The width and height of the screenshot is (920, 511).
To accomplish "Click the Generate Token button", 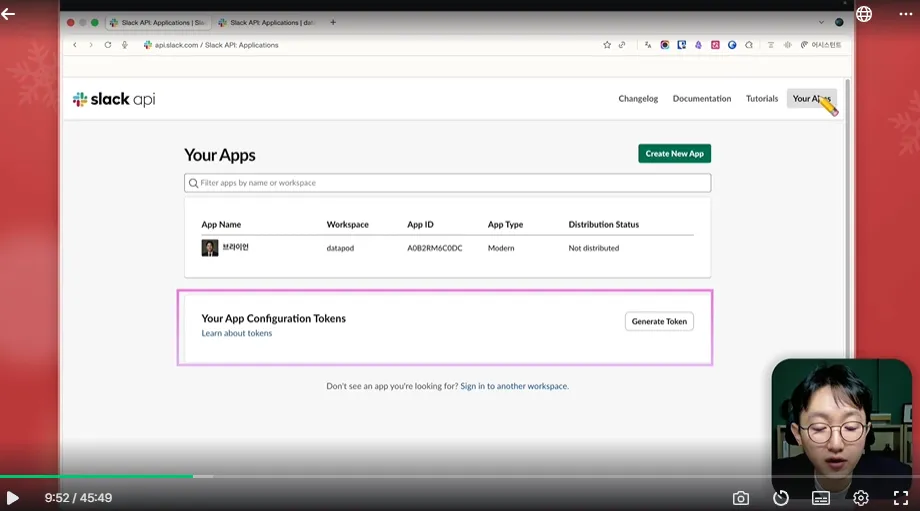I will pos(659,322).
